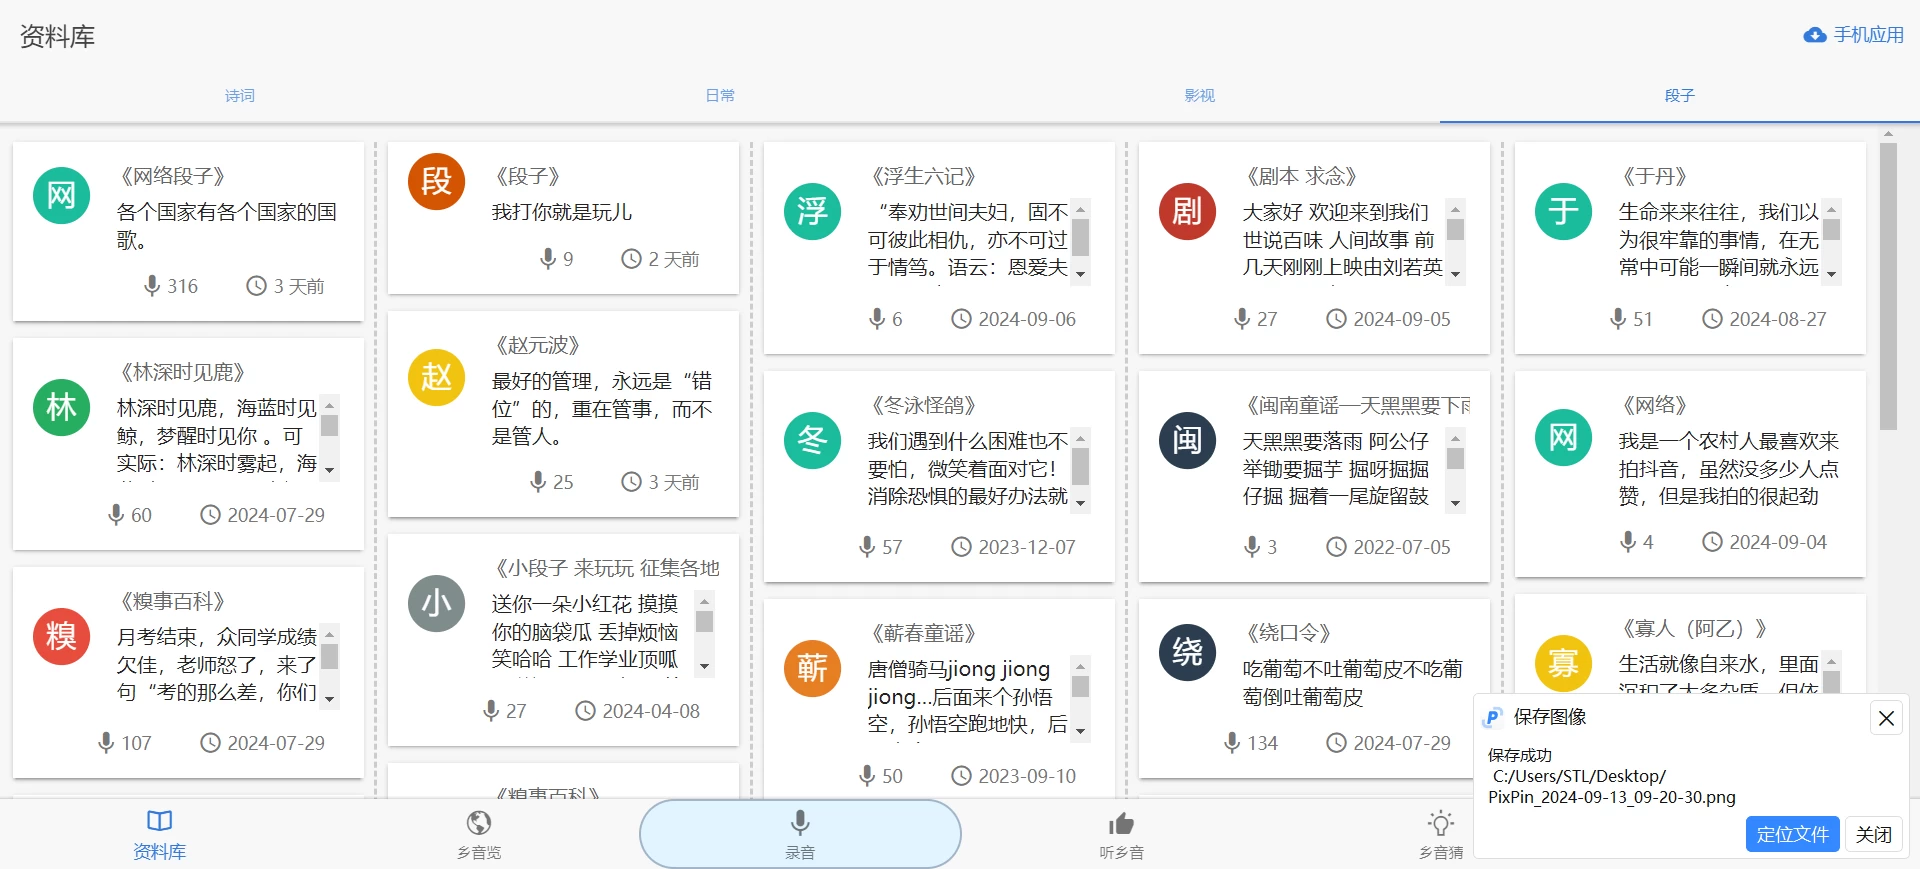
Task: Click the down arrow in 《蕲春童谣》 text scroller
Action: tap(1081, 731)
